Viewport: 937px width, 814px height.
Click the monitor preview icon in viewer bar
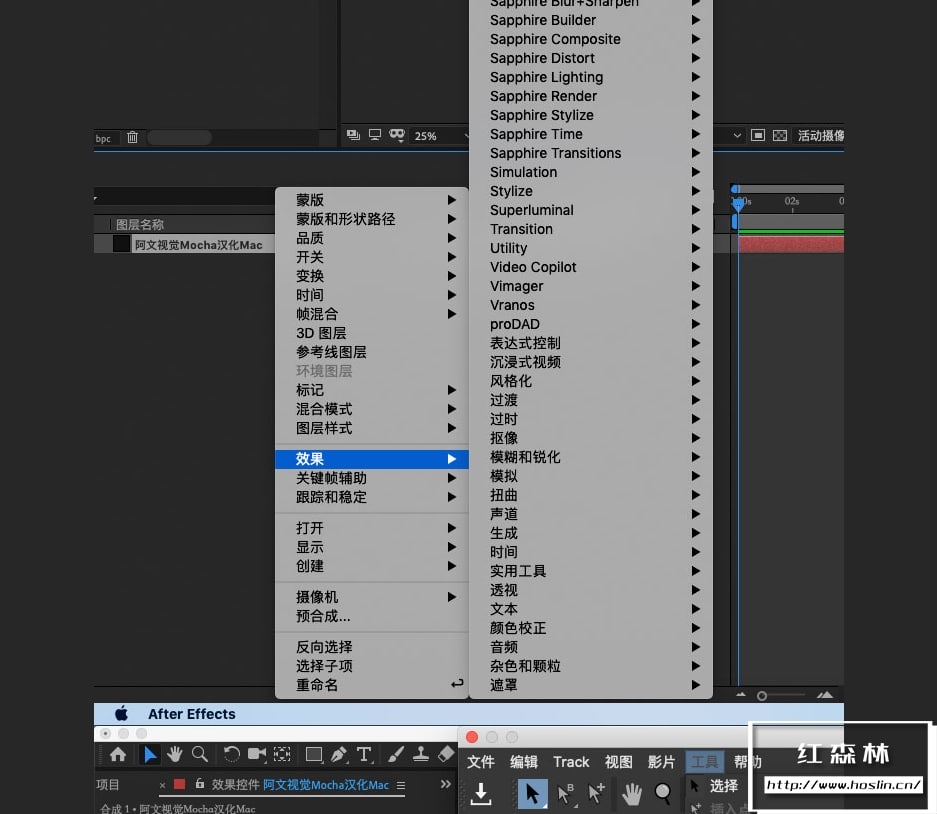click(x=375, y=135)
